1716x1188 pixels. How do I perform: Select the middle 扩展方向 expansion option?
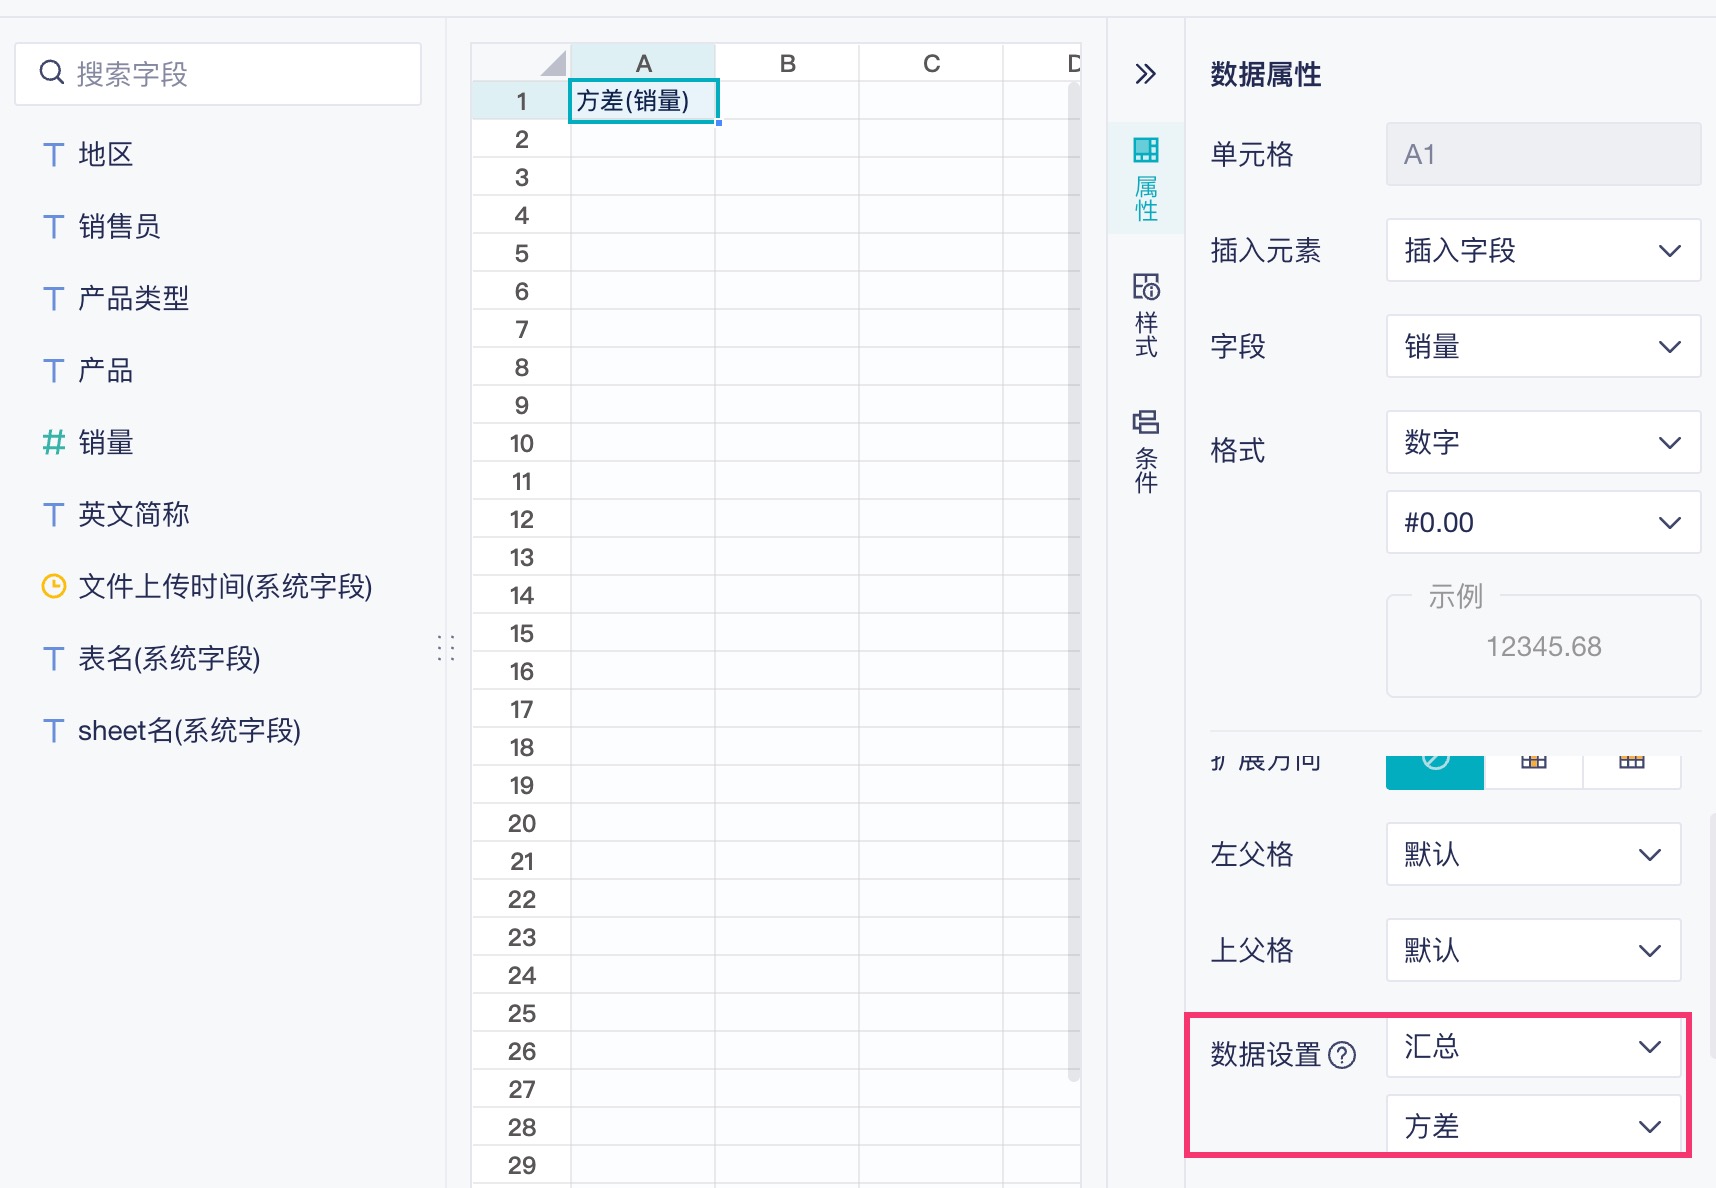[x=1533, y=768]
